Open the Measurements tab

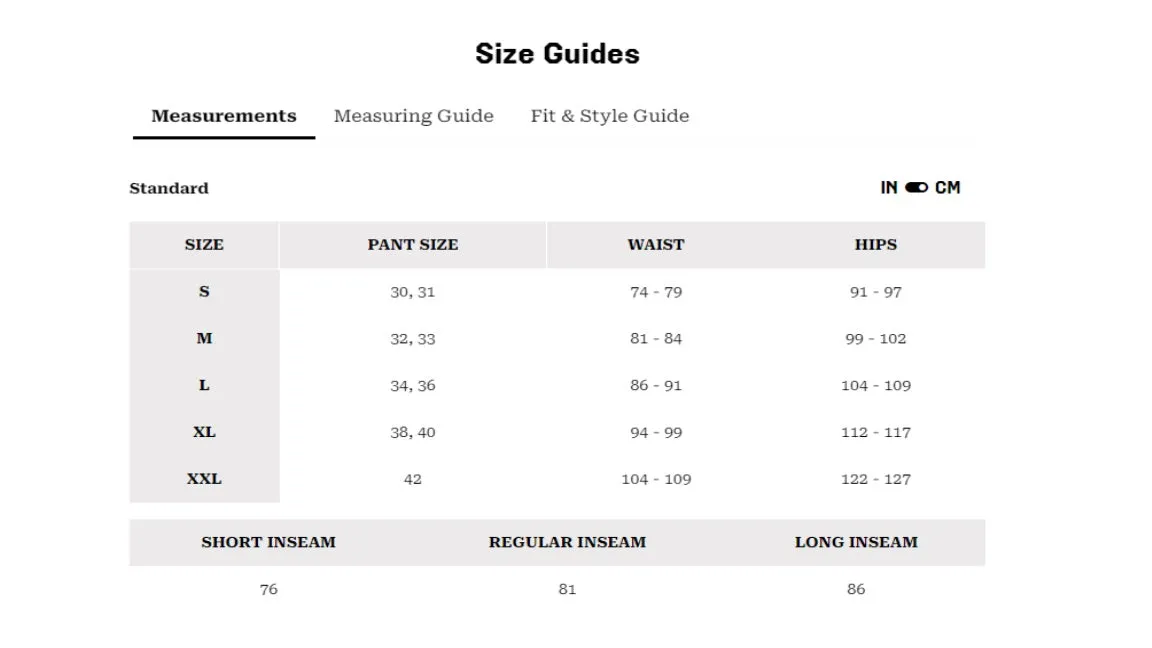pos(224,116)
